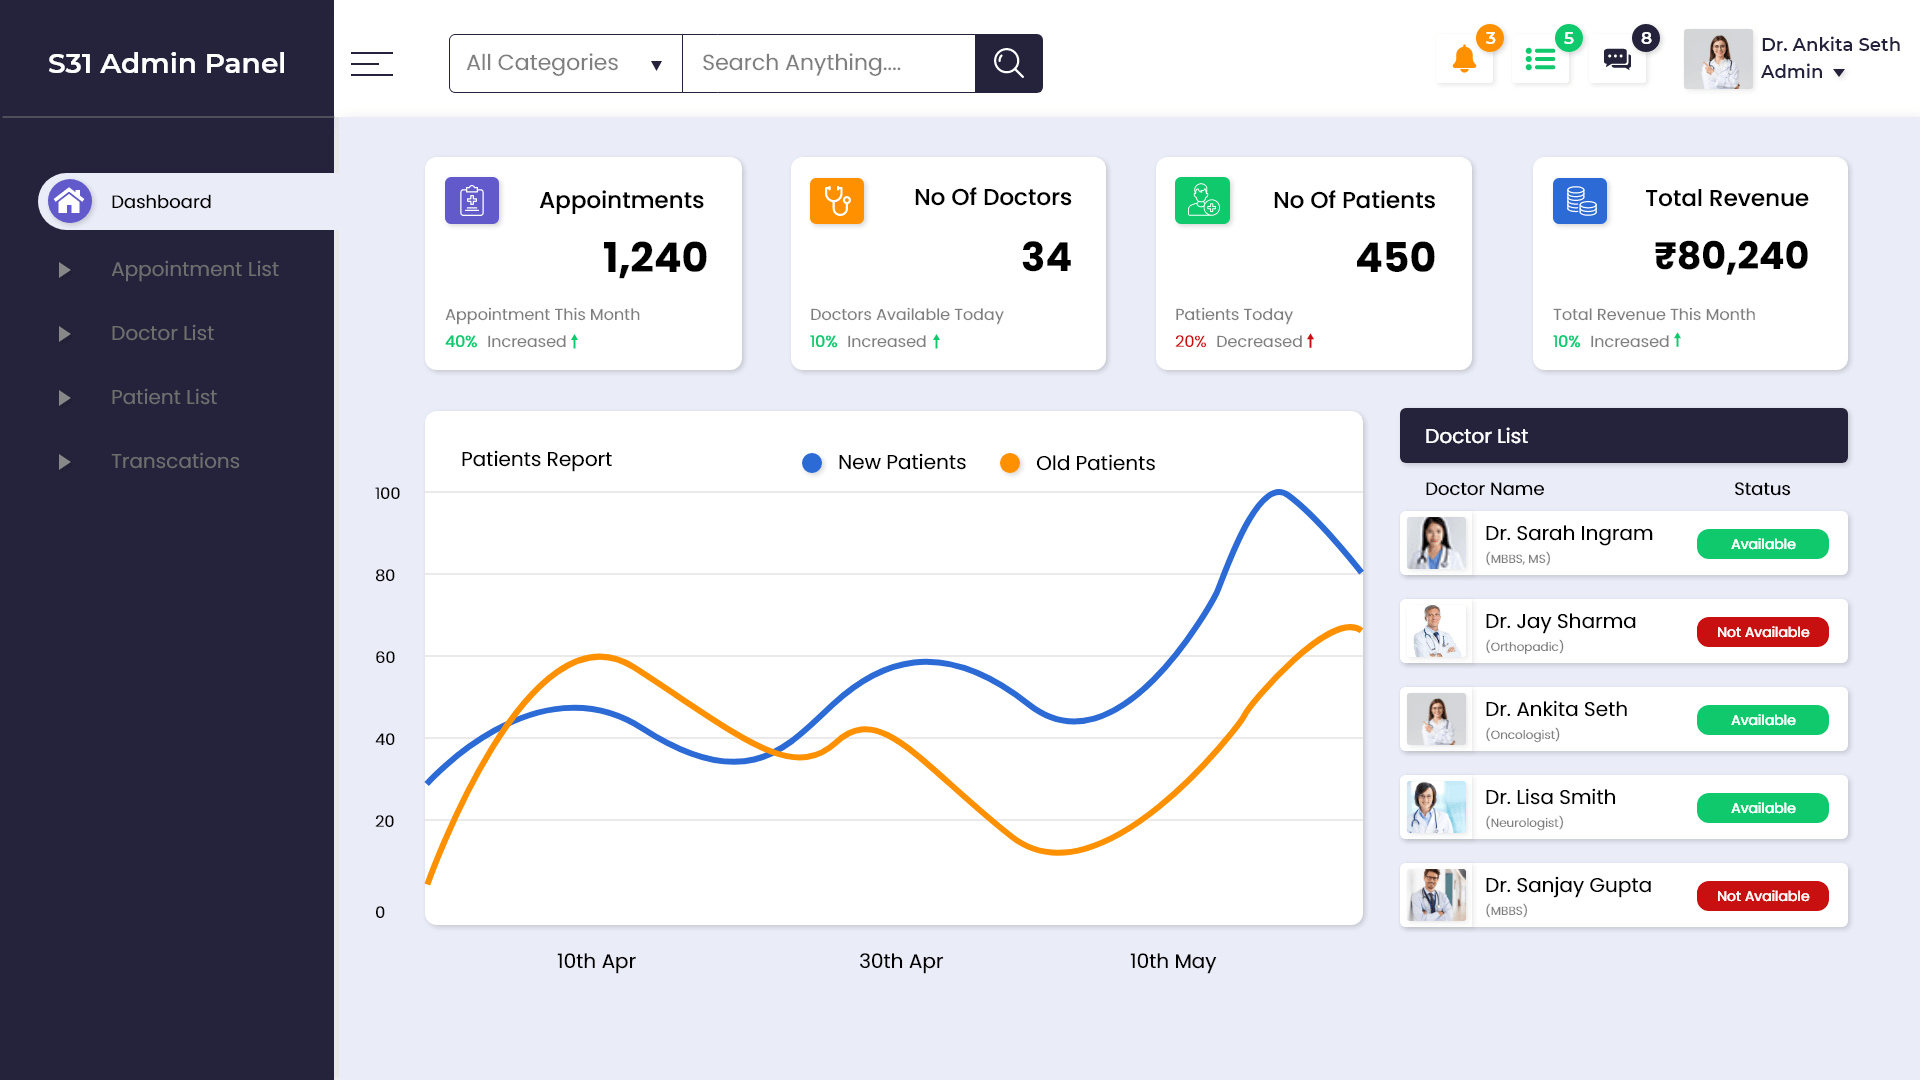The image size is (1920, 1080).
Task: Click Dr. Jay Sharma's photo
Action: coord(1437,631)
